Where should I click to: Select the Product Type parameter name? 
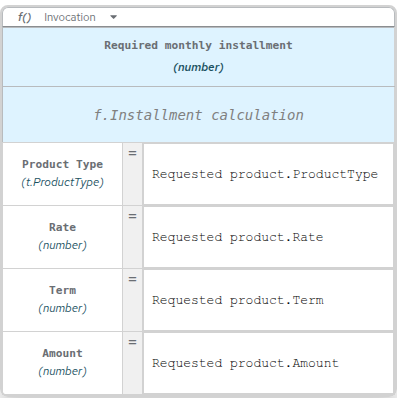coord(63,164)
